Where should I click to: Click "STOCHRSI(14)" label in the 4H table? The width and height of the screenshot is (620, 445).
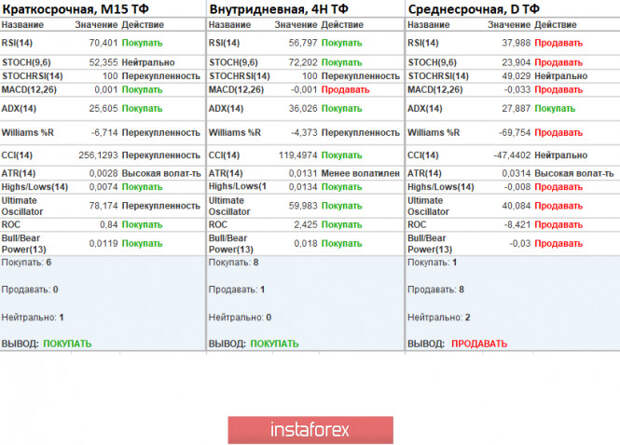pyautogui.click(x=239, y=76)
